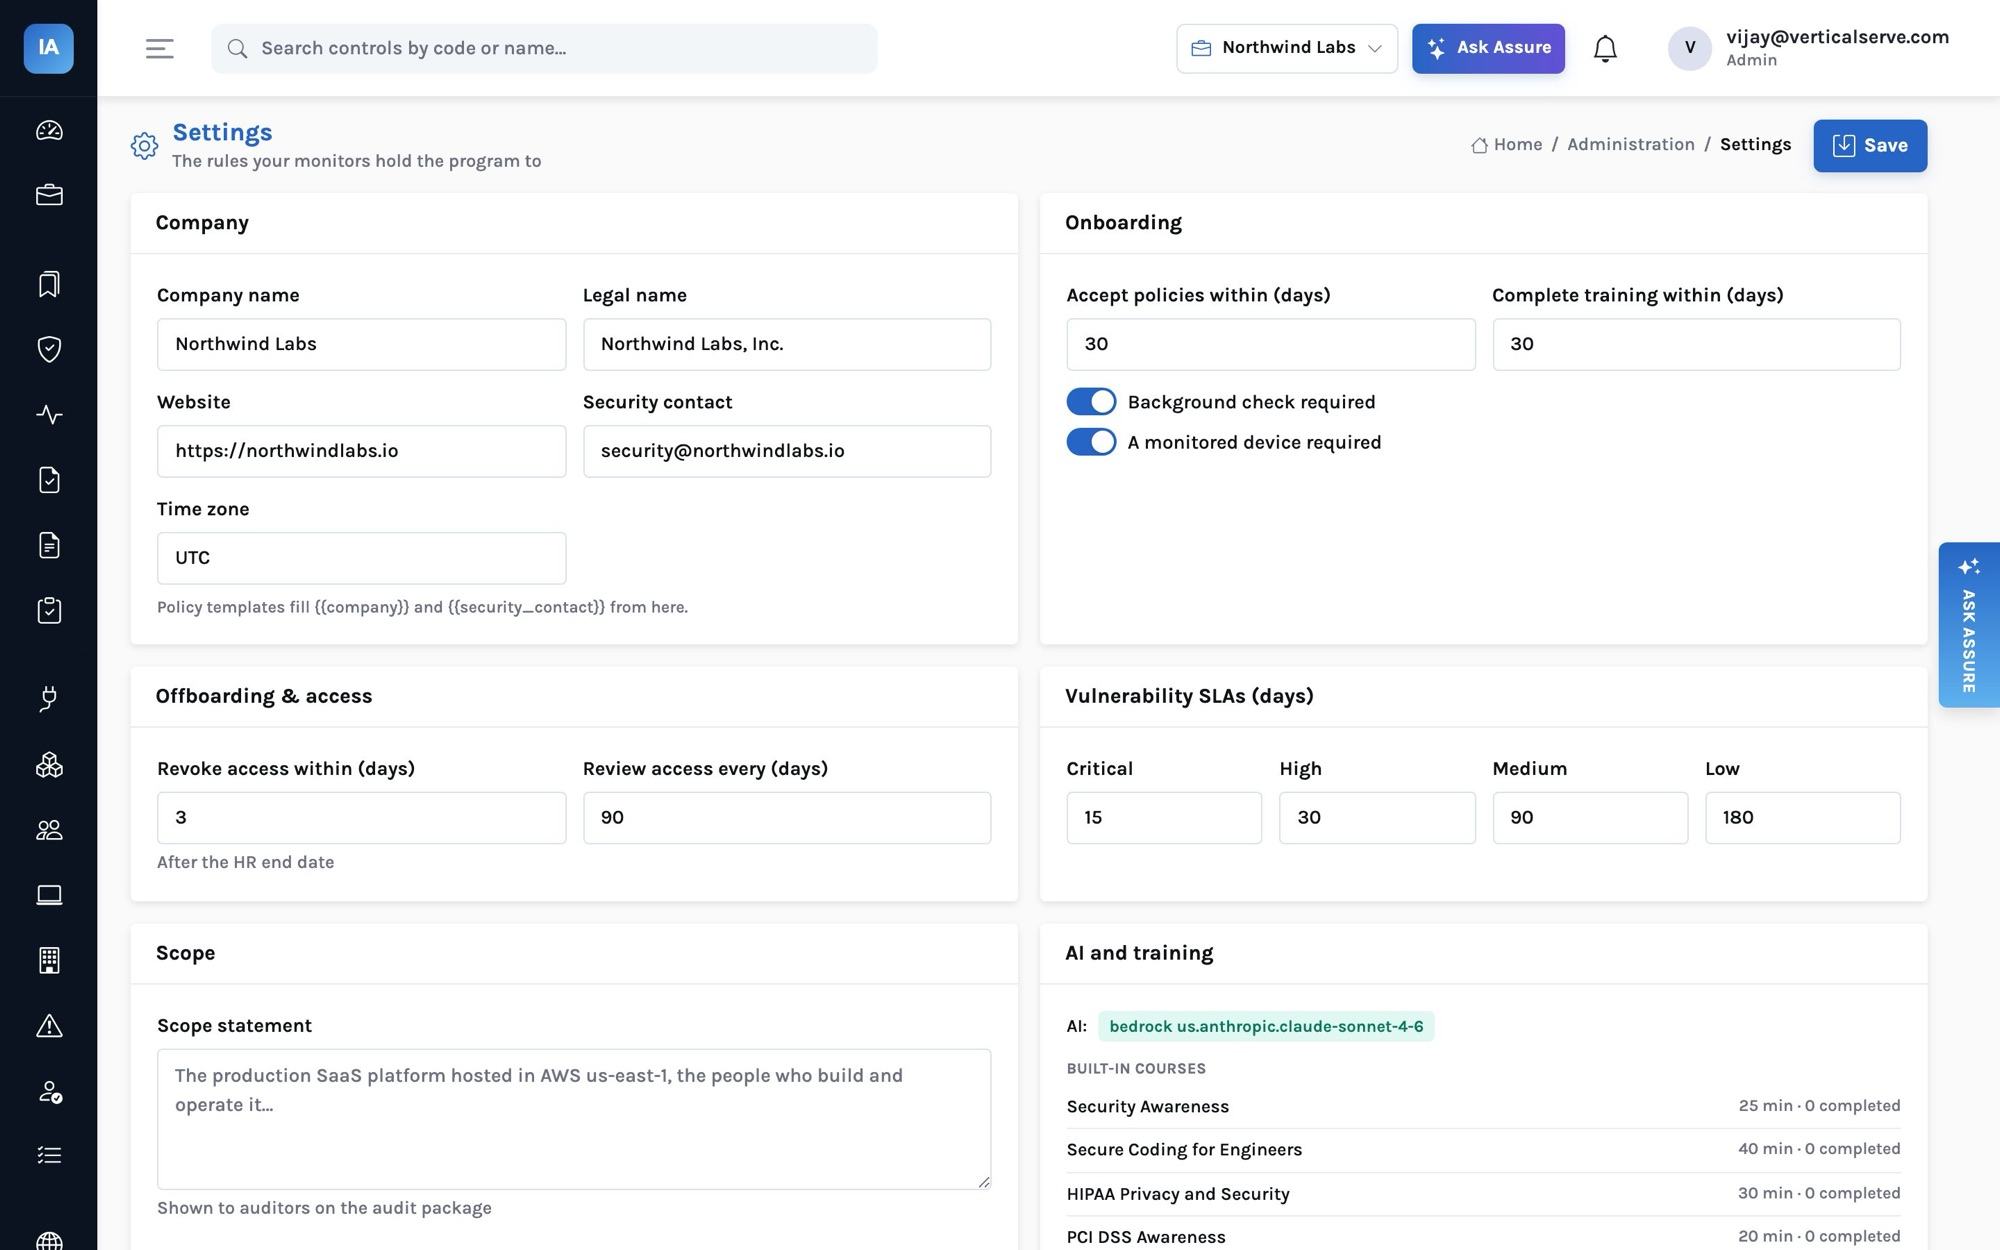Click the Revoke access within days field
Viewport: 2000px width, 1250px height.
[x=361, y=818]
